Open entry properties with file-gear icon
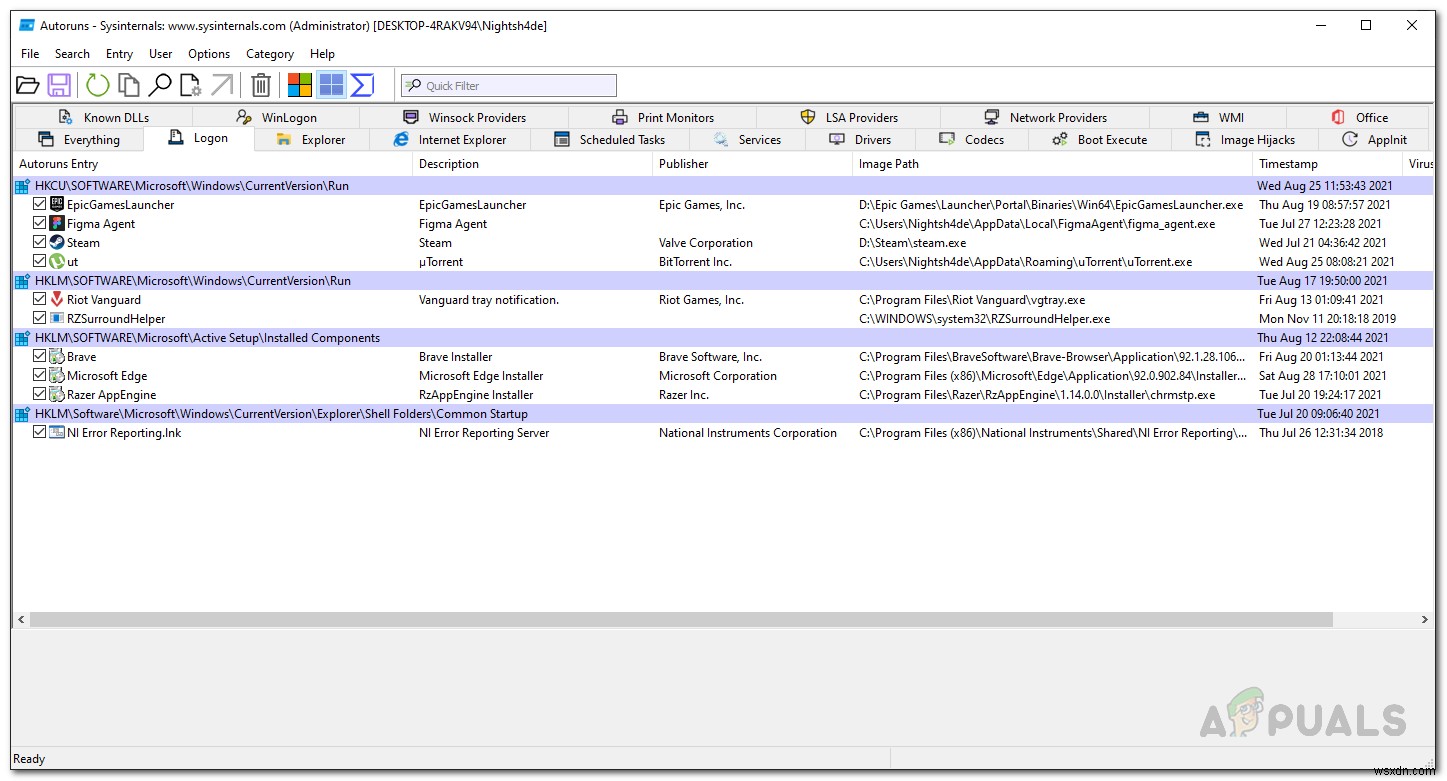 click(x=190, y=85)
